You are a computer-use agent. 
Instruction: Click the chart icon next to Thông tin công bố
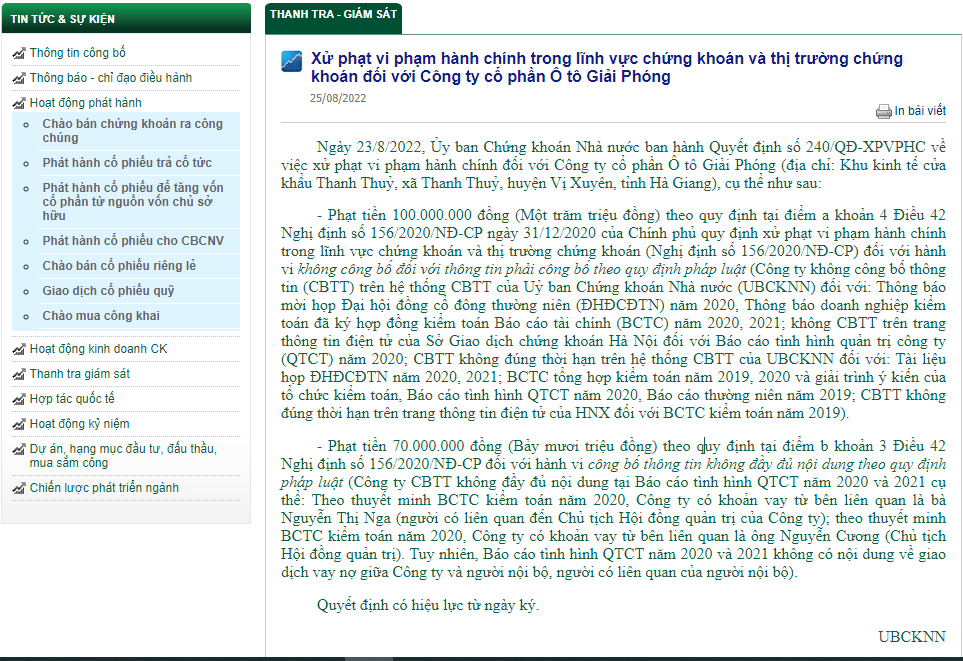(x=19, y=53)
